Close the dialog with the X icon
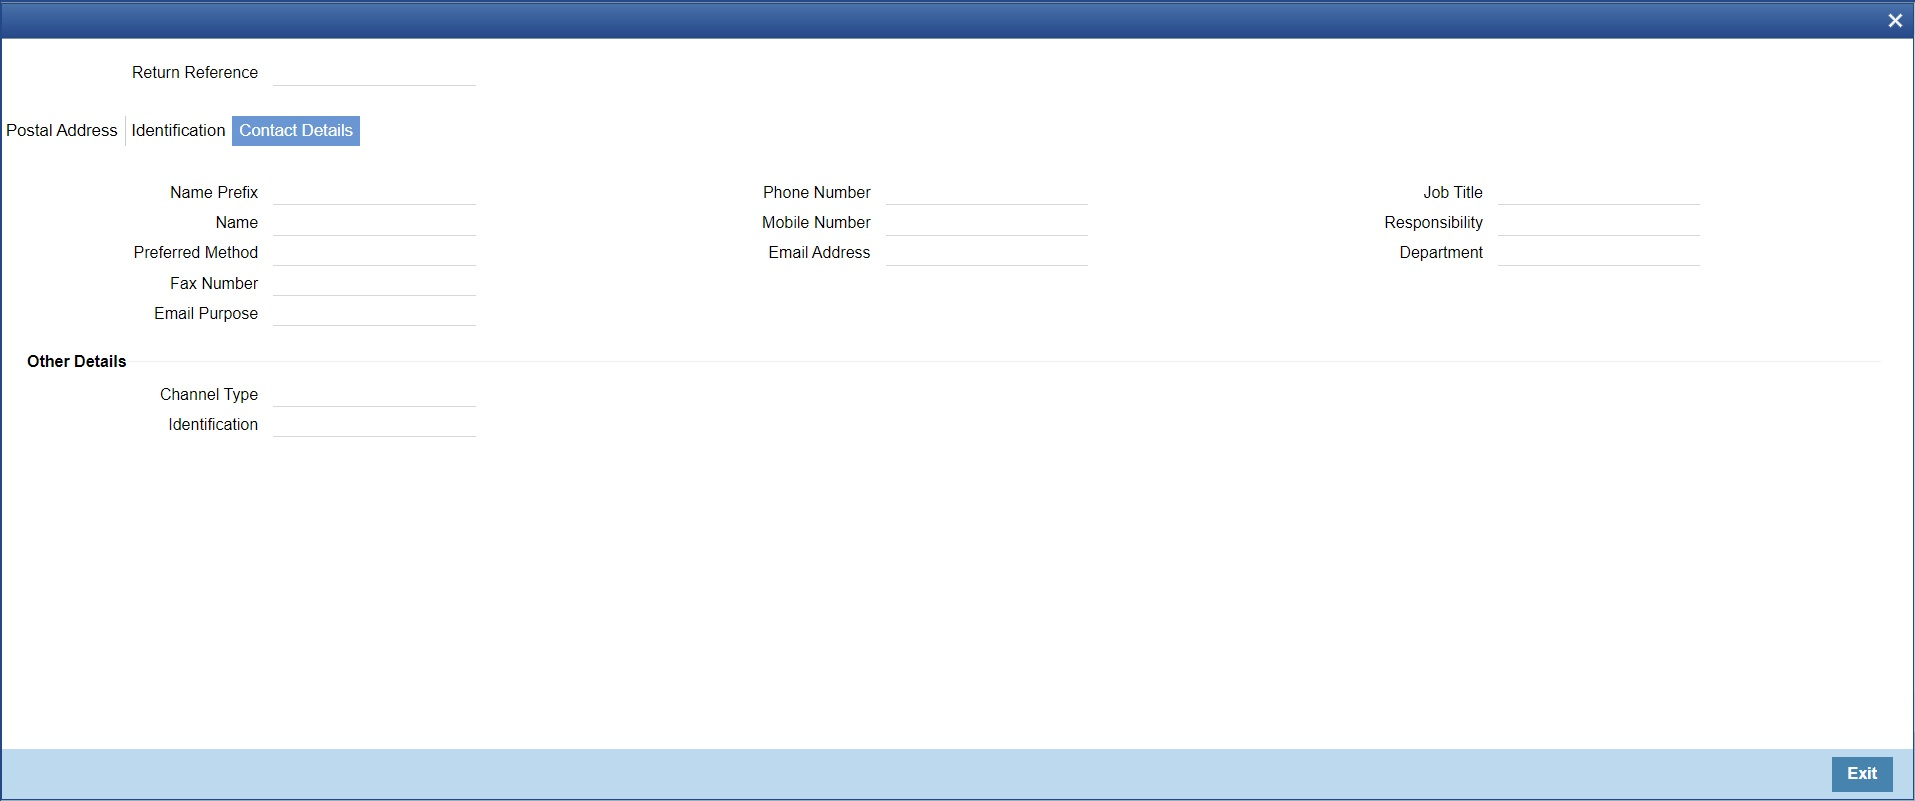This screenshot has height=801, width=1915. 1894,20
